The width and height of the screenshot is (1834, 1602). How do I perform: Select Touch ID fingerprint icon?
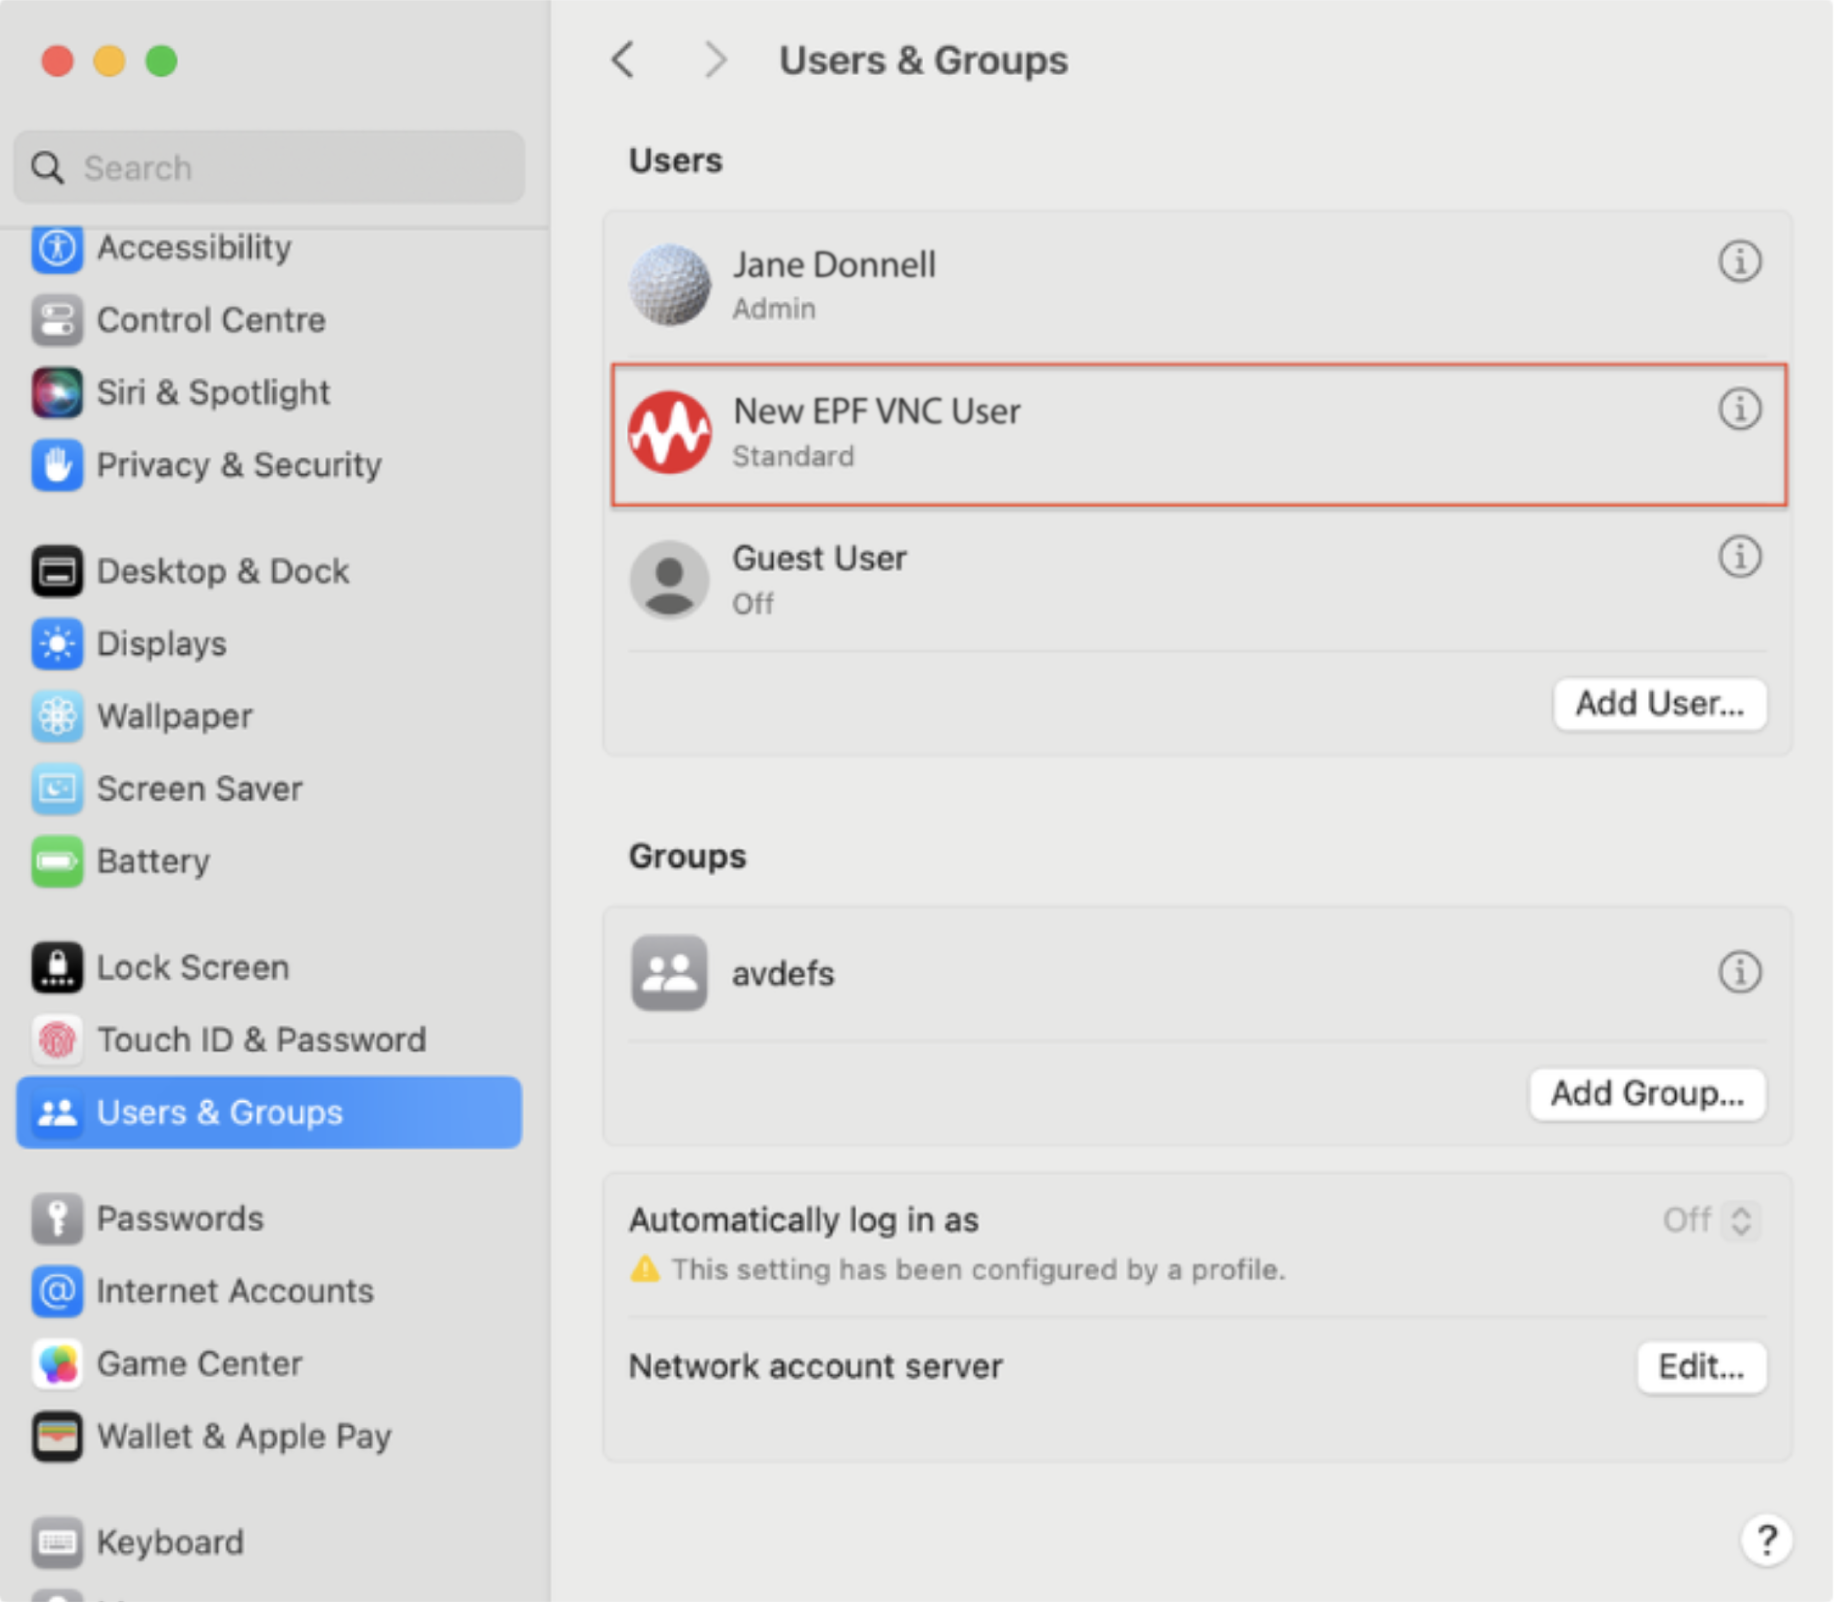pos(57,1040)
